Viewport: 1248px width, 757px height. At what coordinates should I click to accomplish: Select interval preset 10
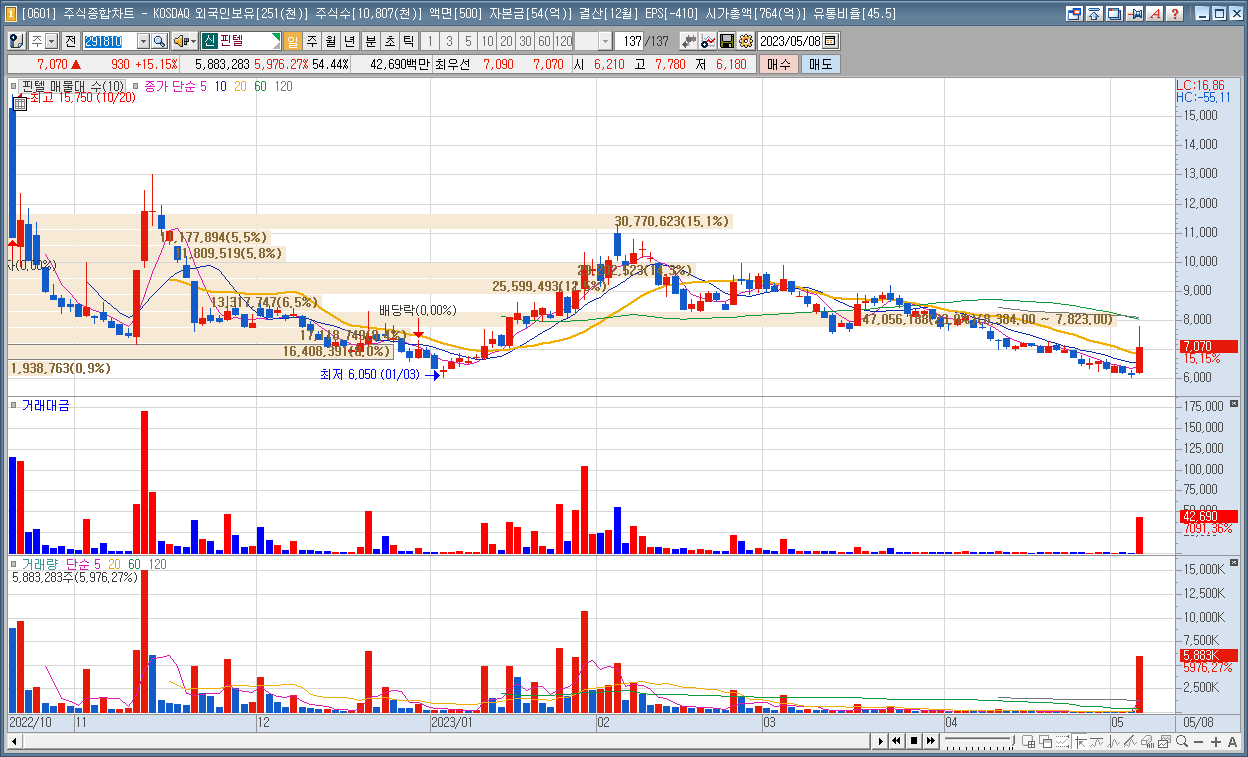(x=487, y=41)
